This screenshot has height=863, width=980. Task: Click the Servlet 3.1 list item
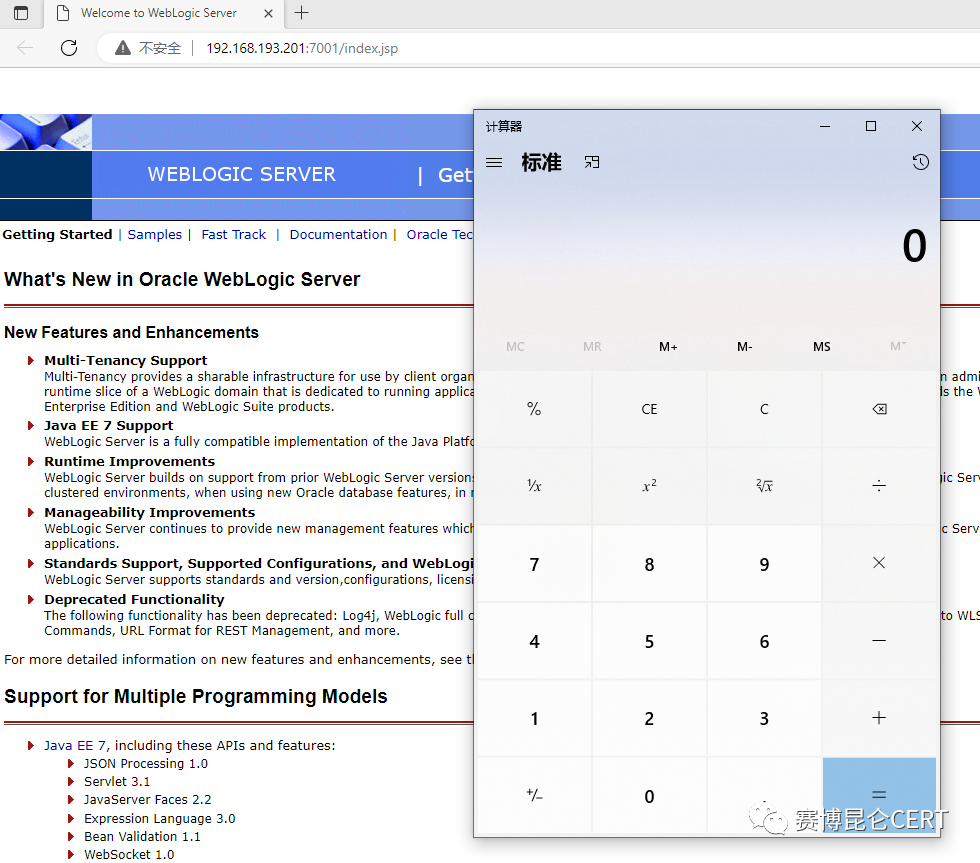pyautogui.click(x=117, y=782)
